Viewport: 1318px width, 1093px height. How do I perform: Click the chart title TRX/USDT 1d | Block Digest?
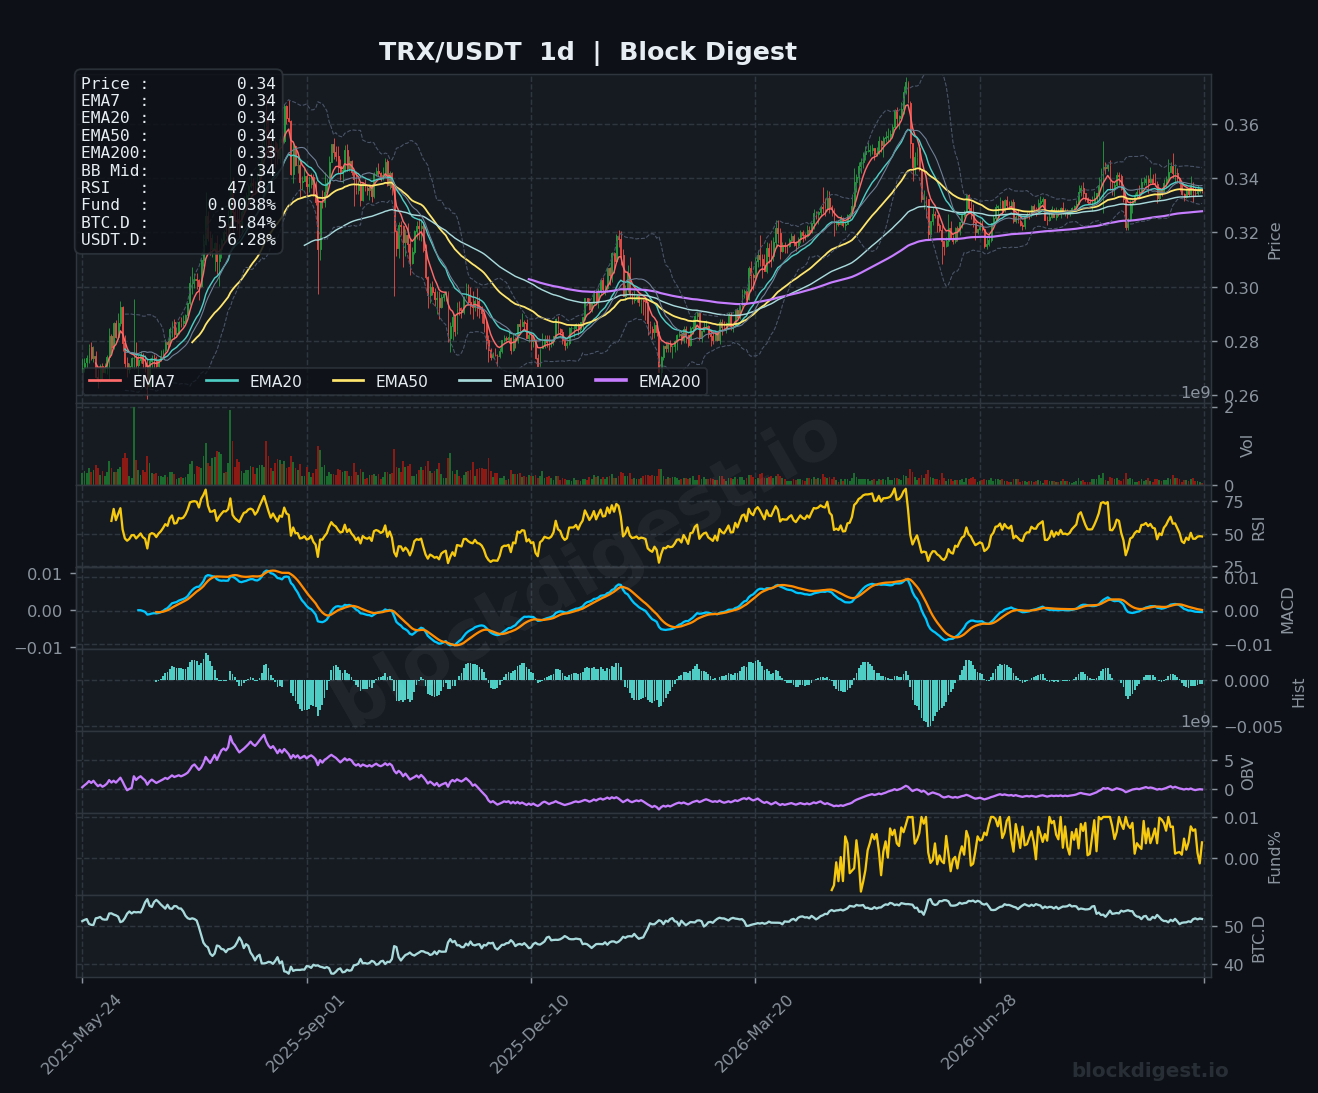coord(588,52)
